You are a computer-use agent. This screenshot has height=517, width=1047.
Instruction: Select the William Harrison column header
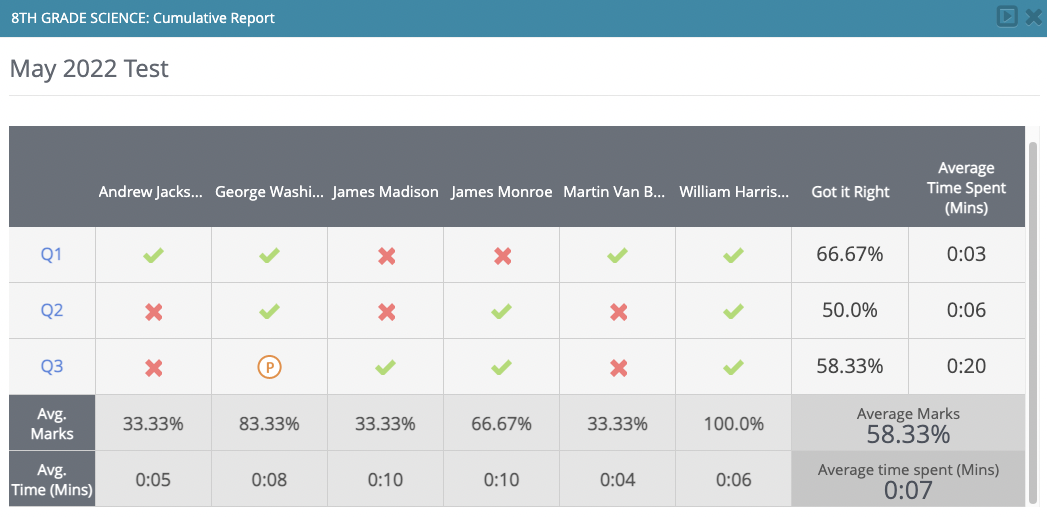[734, 192]
